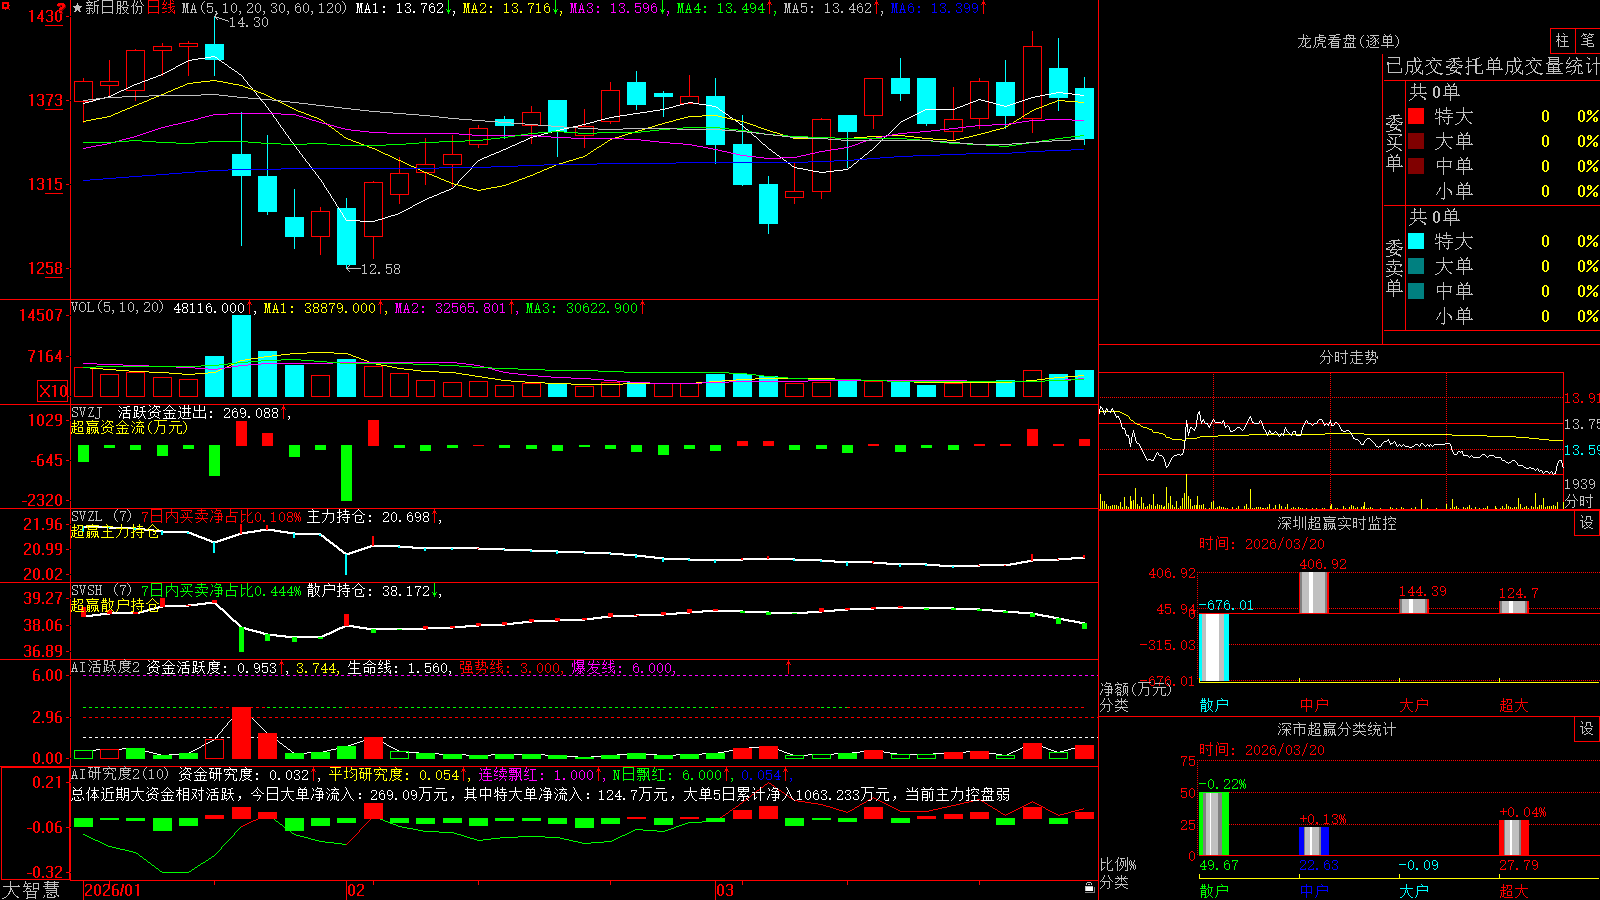1600x900 pixels.
Task: Click the 主力持仓: 20.698 value
Action: (x=368, y=517)
